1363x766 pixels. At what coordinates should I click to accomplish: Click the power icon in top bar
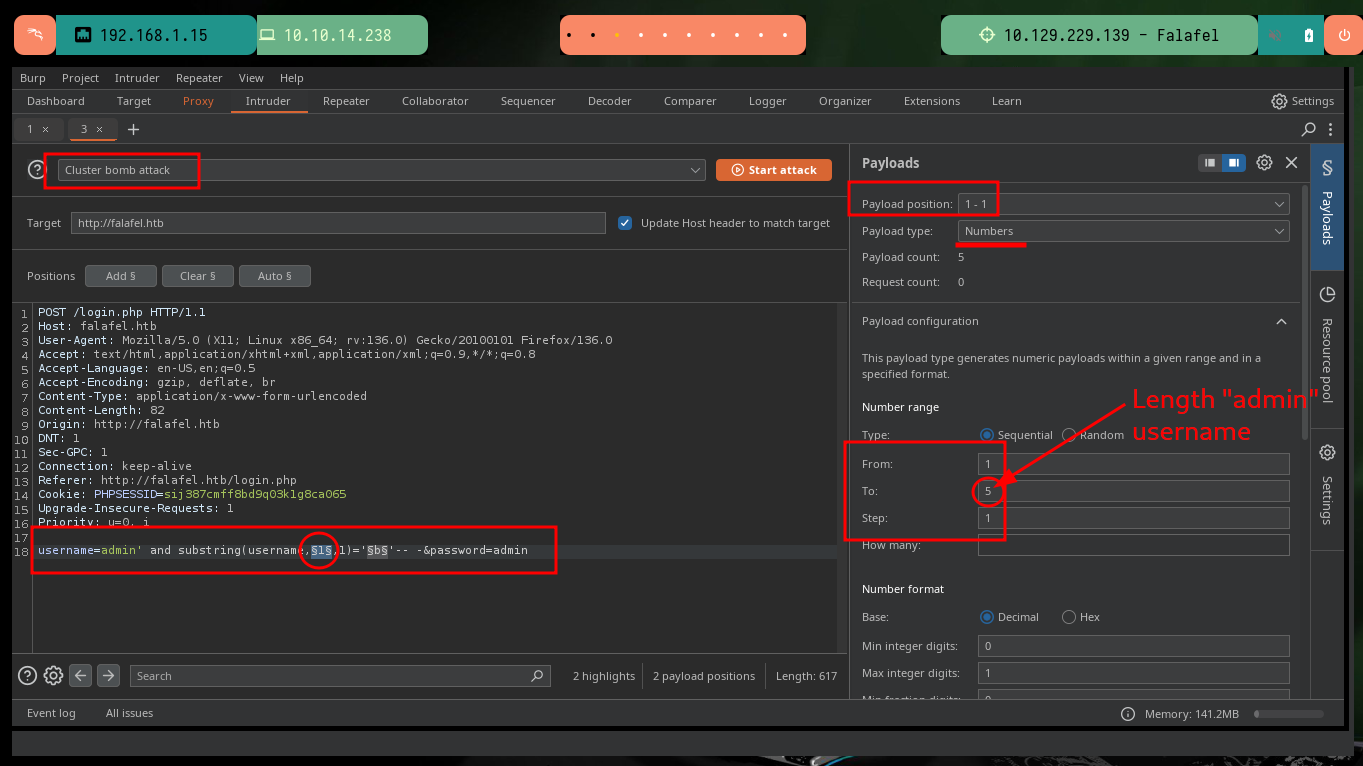coord(1343,35)
